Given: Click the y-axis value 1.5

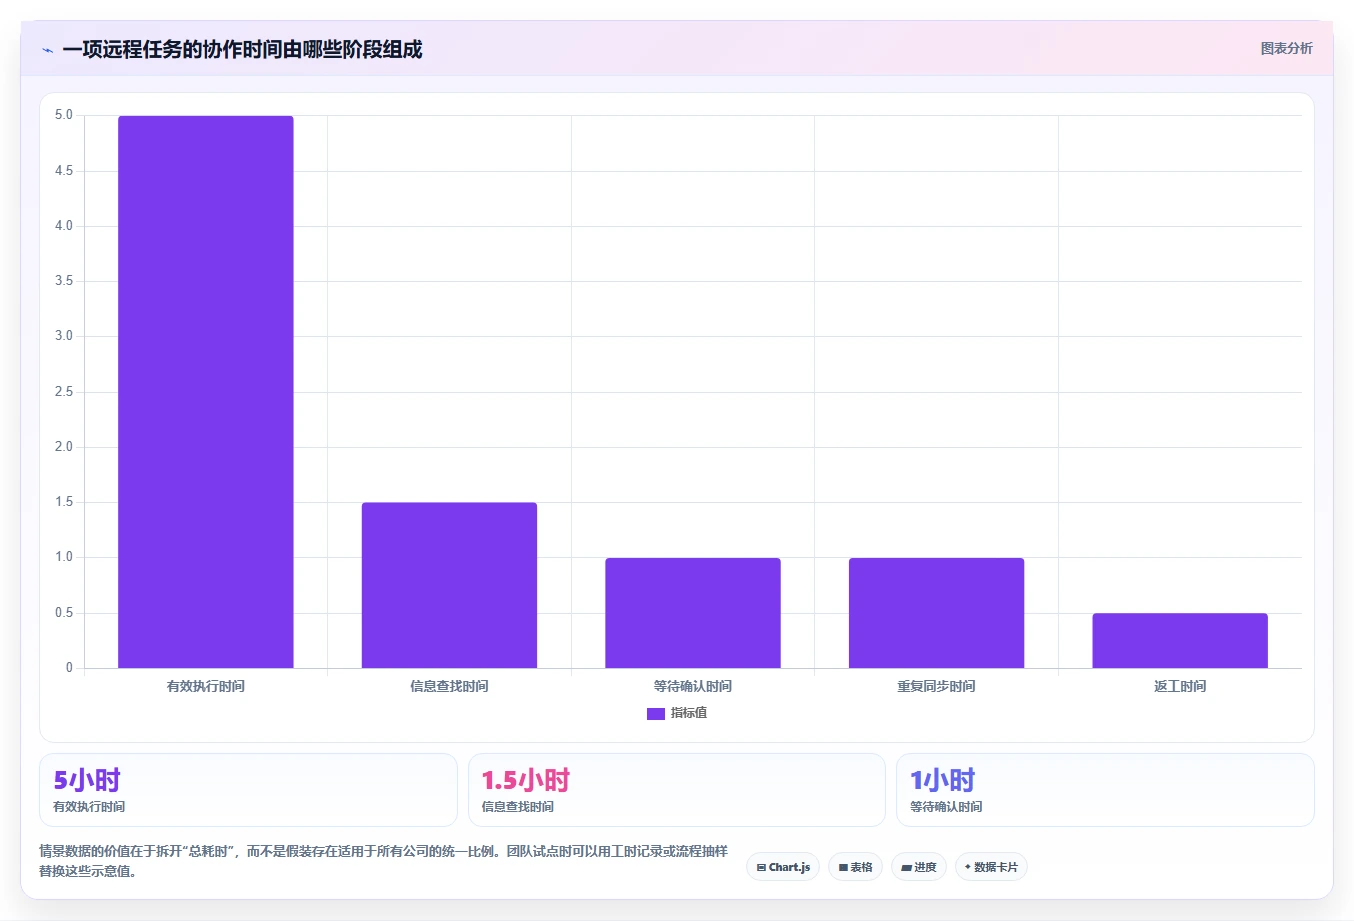Looking at the screenshot, I should pos(64,502).
